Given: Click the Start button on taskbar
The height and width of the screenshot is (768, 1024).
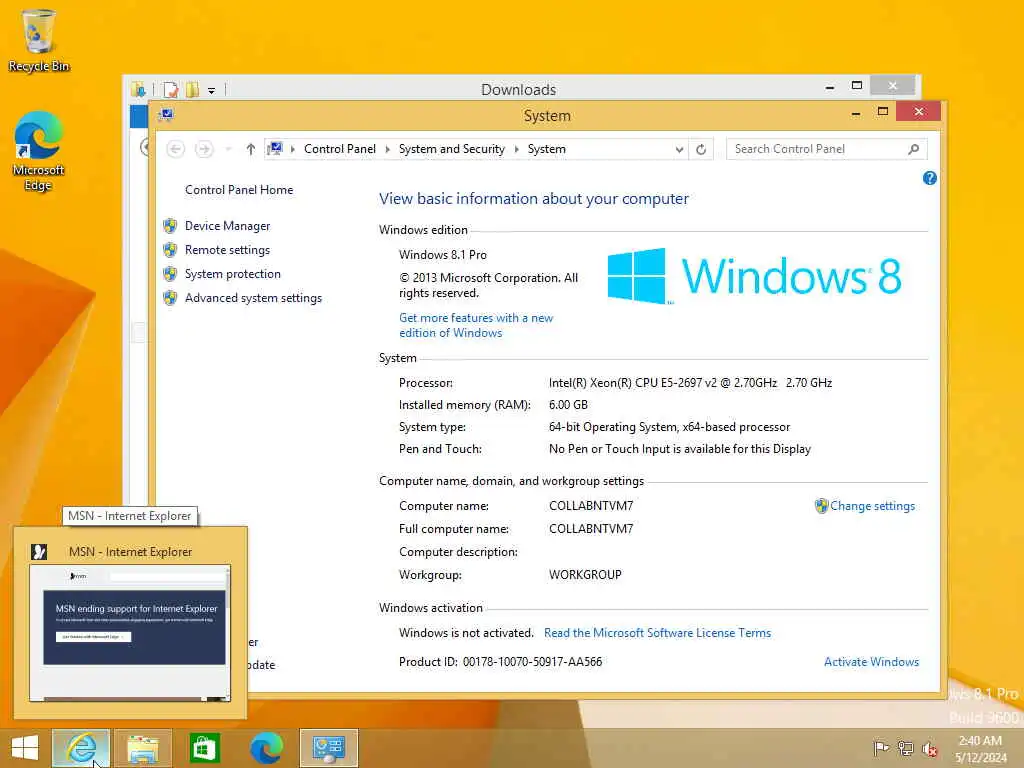Looking at the screenshot, I should pos(25,748).
